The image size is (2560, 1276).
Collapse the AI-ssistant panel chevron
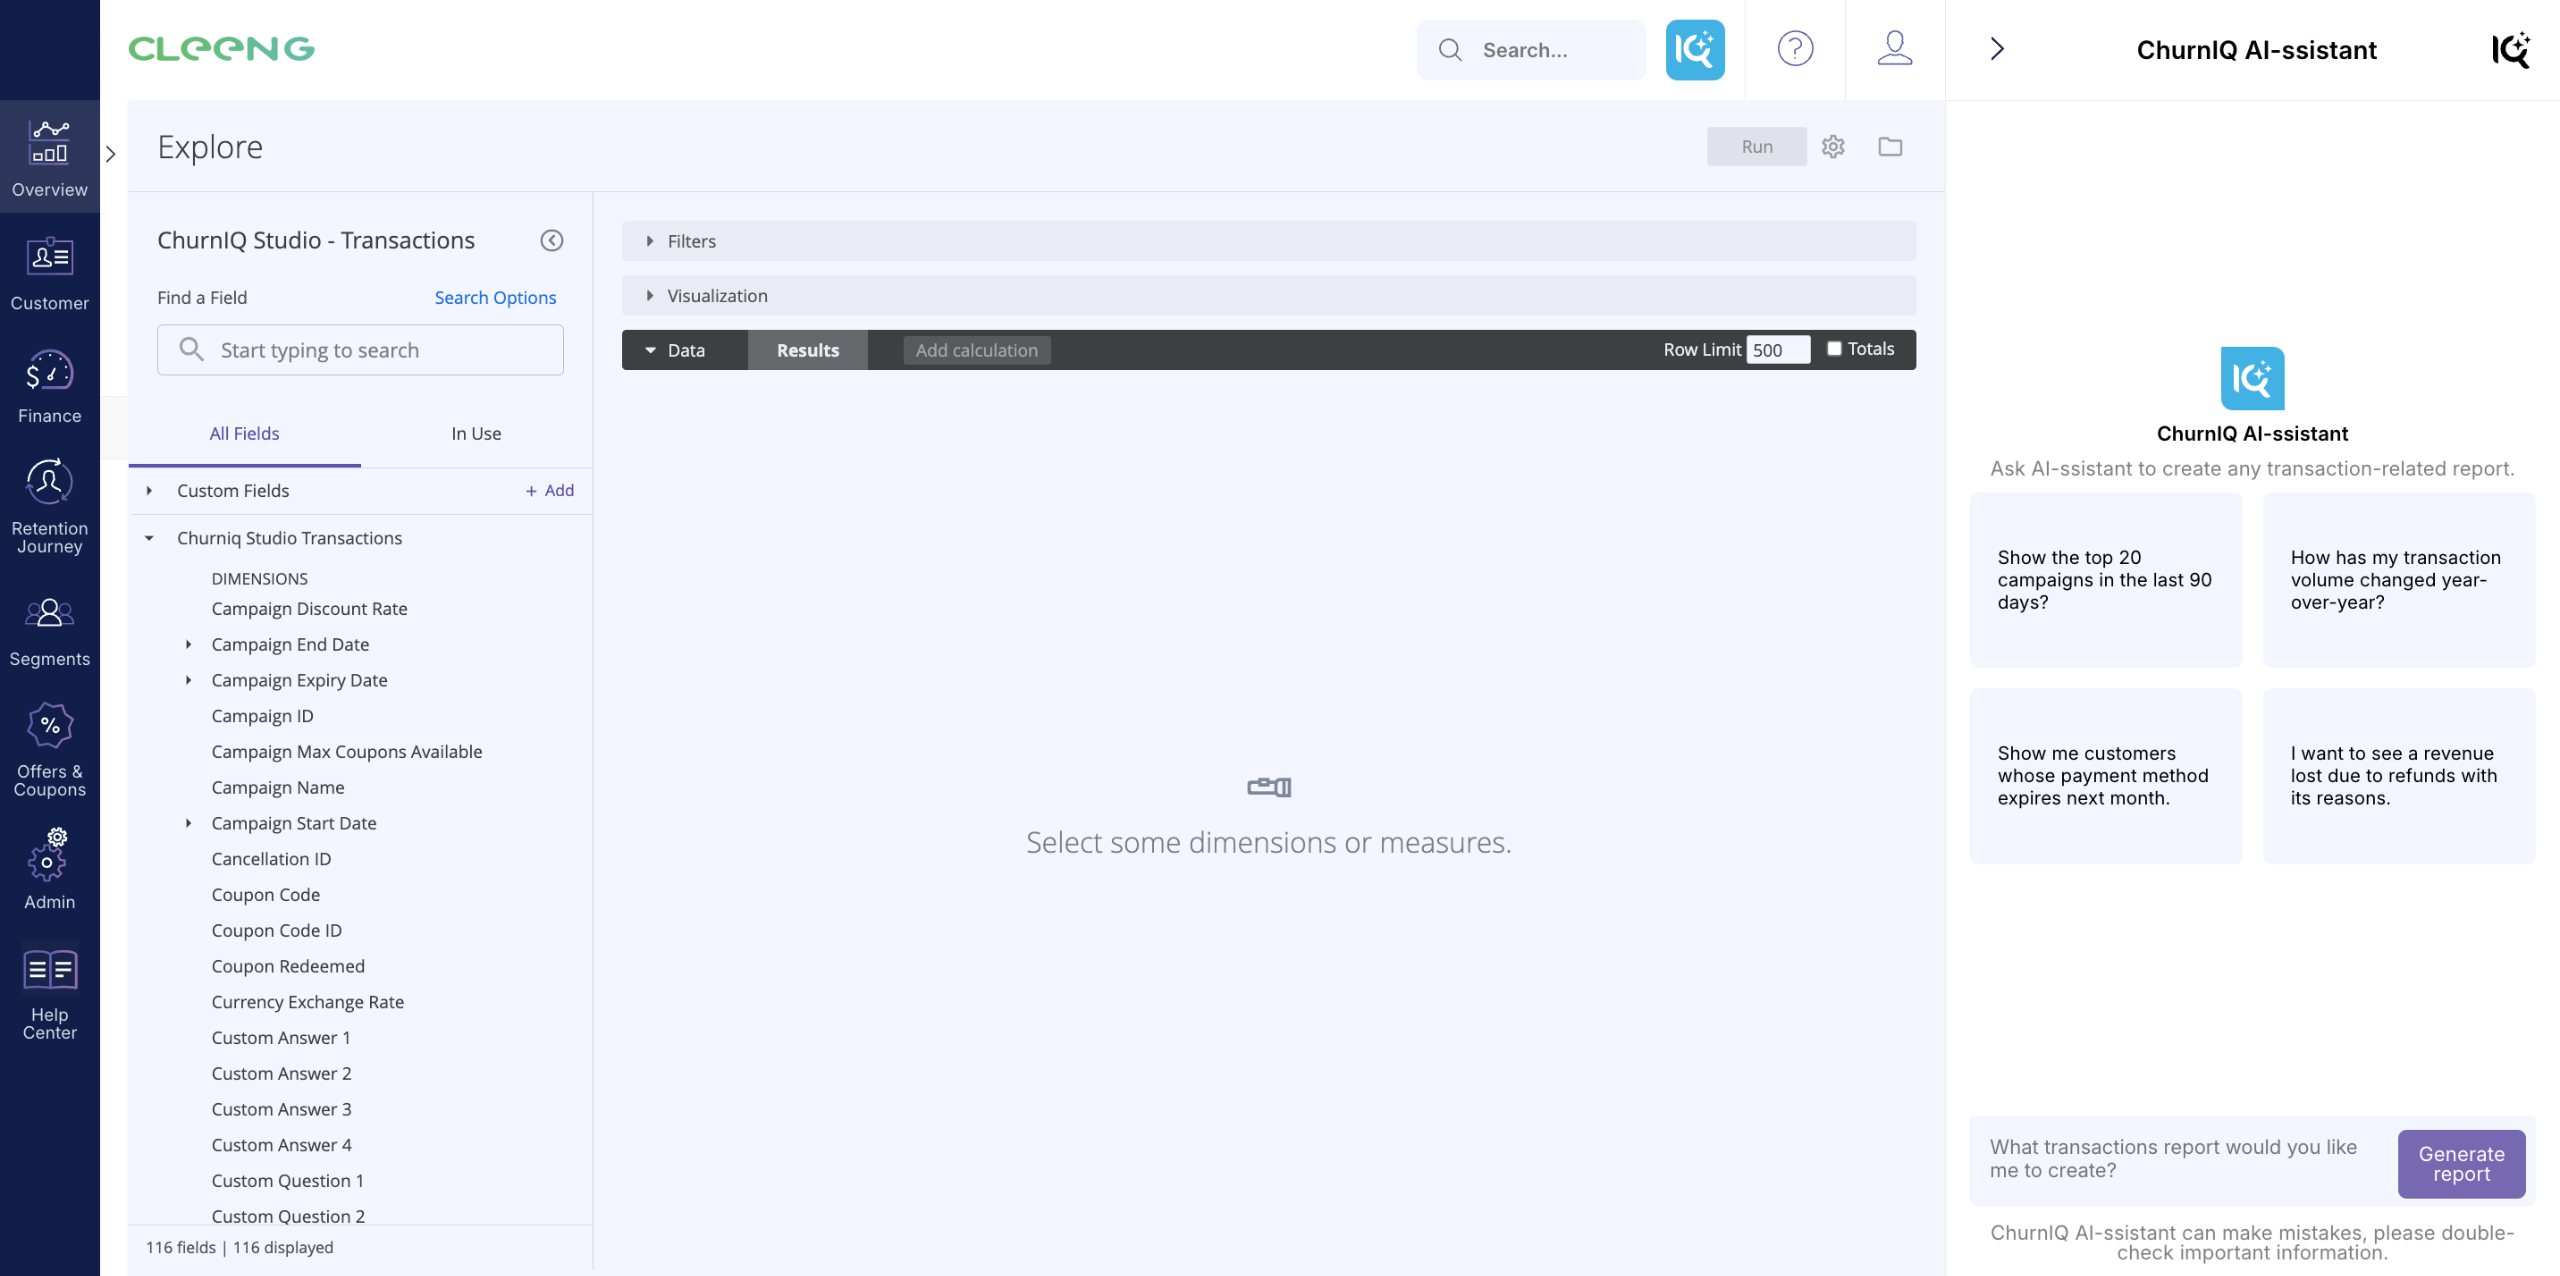(1997, 49)
